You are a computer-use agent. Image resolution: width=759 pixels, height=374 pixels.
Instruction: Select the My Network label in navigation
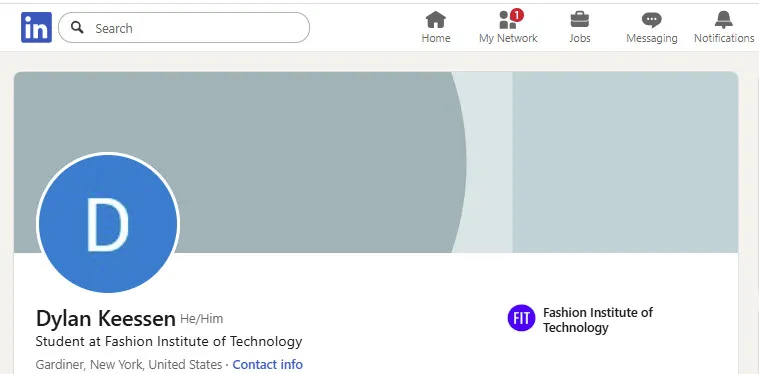click(x=508, y=38)
